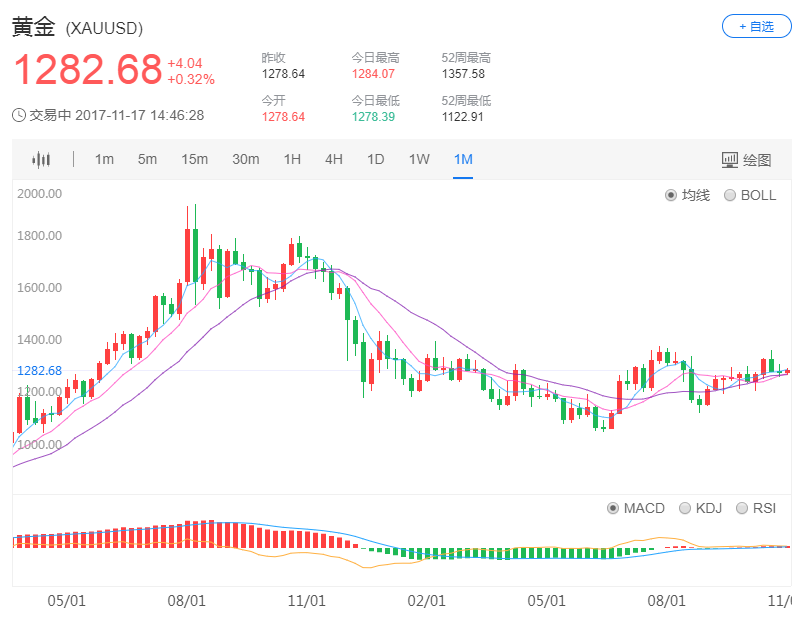Open the 15m interval view

pos(194,159)
